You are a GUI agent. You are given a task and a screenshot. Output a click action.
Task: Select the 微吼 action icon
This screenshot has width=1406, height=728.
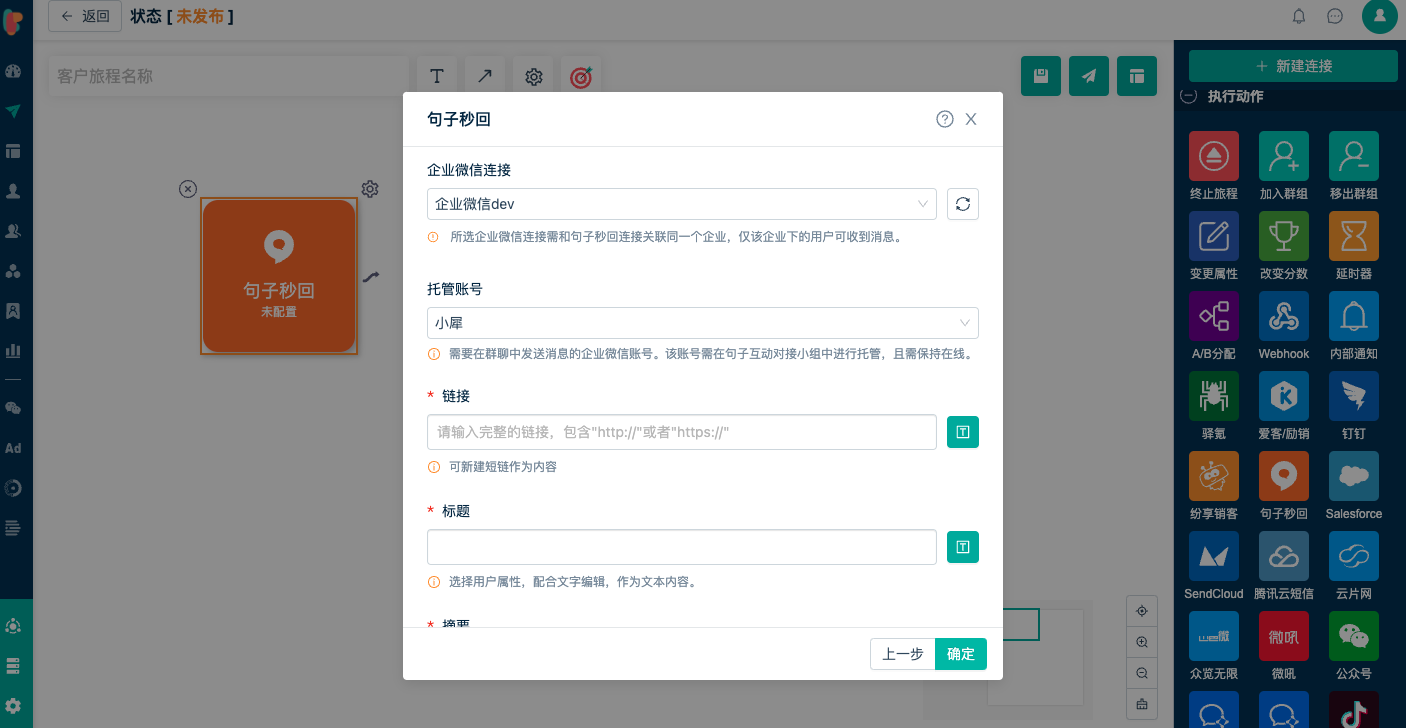[1284, 636]
